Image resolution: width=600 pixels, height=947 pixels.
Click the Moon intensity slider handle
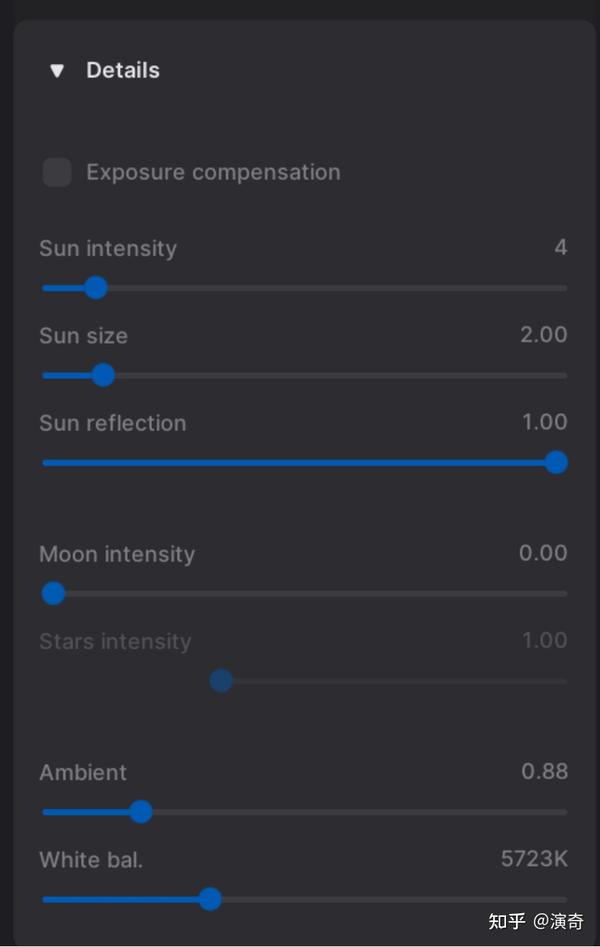click(54, 594)
